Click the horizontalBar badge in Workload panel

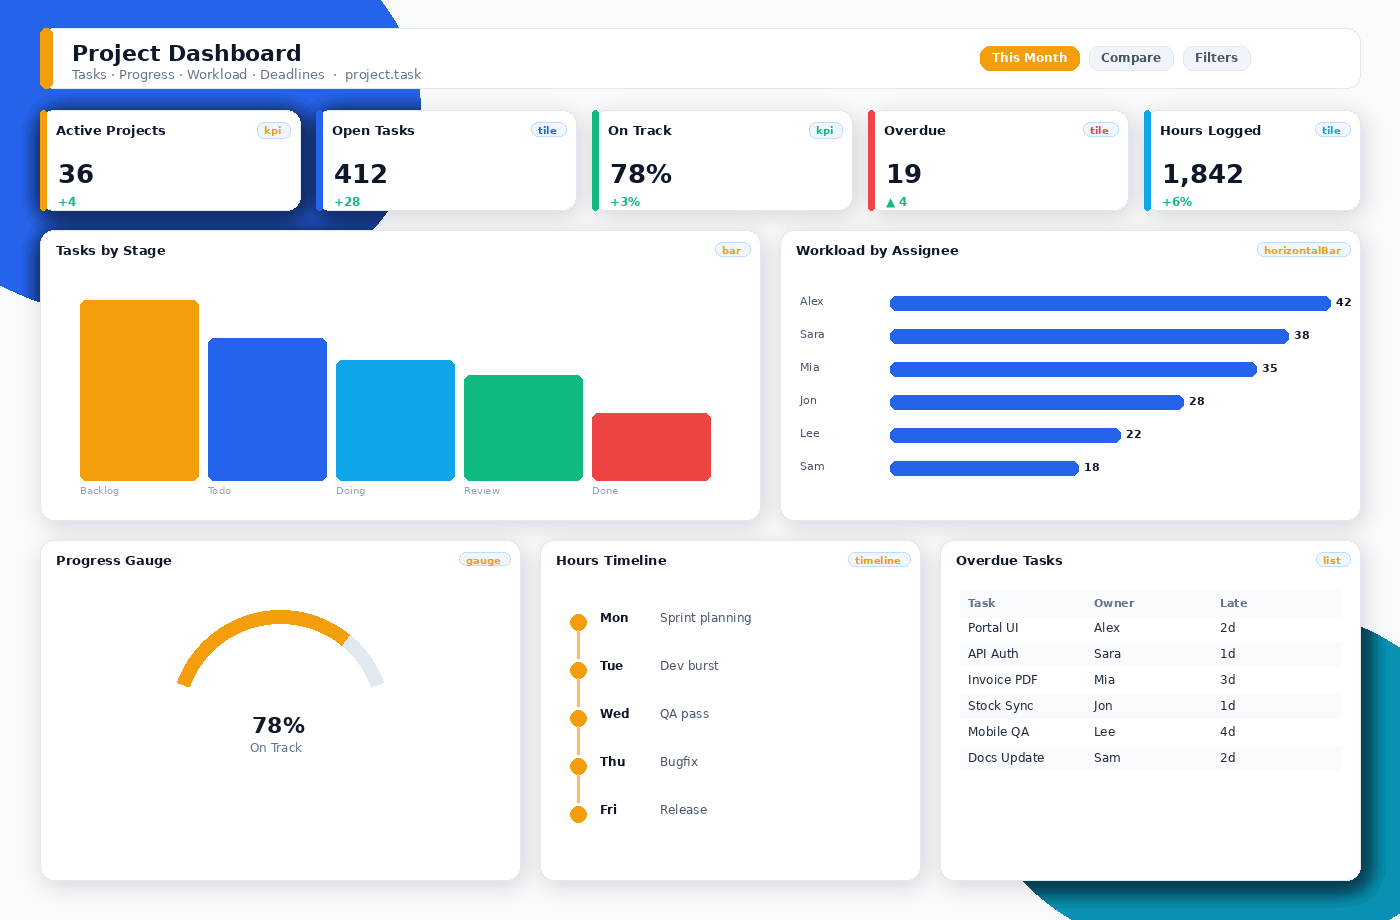pyautogui.click(x=1303, y=250)
